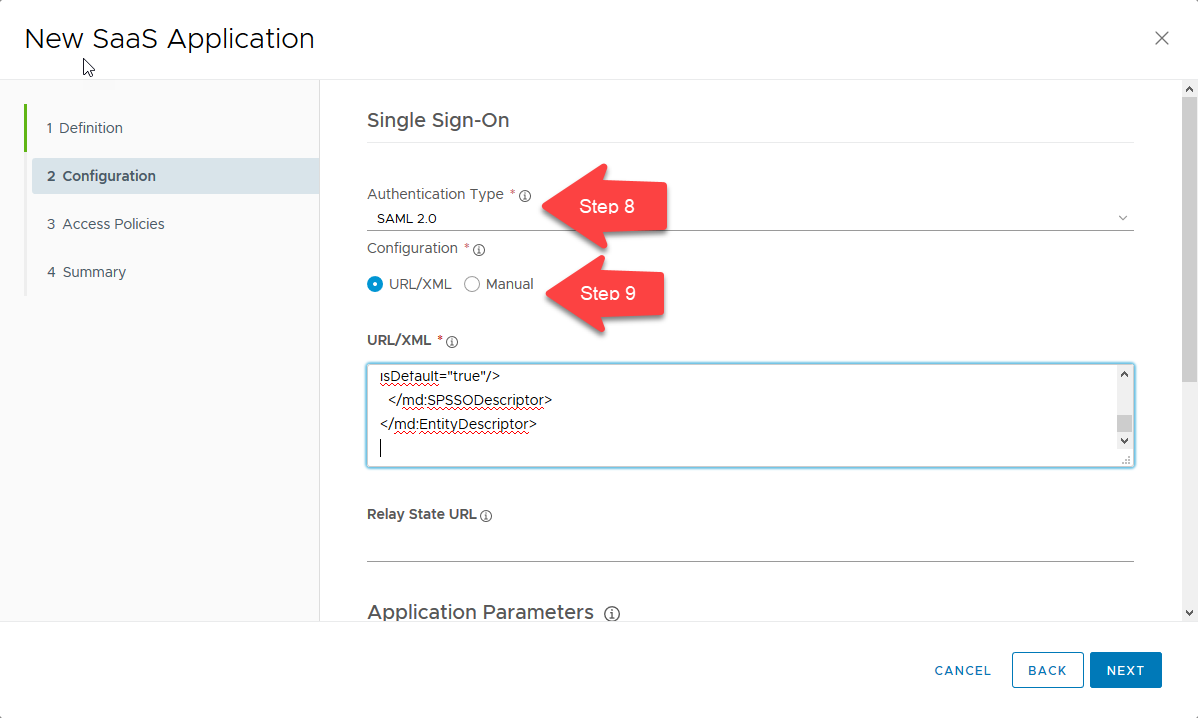Cancel the new SaaS application wizard
The image size is (1198, 718).
[961, 670]
